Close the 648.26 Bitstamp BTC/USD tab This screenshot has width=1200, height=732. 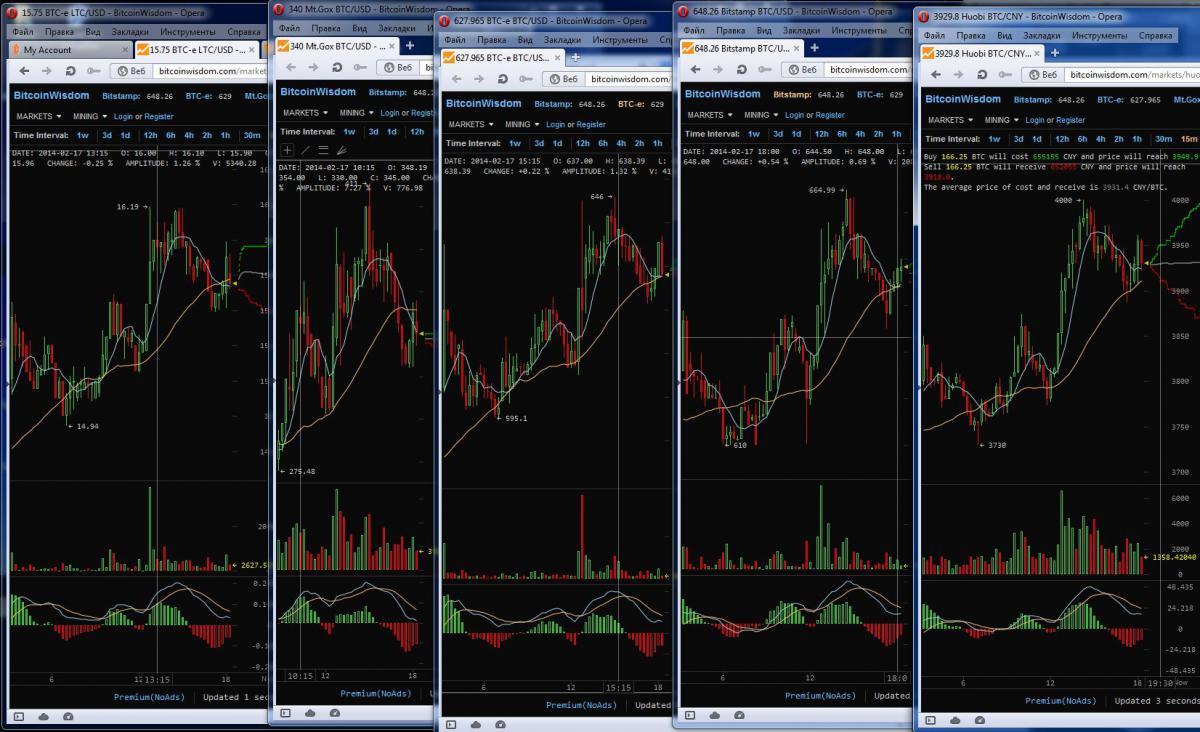pos(797,48)
